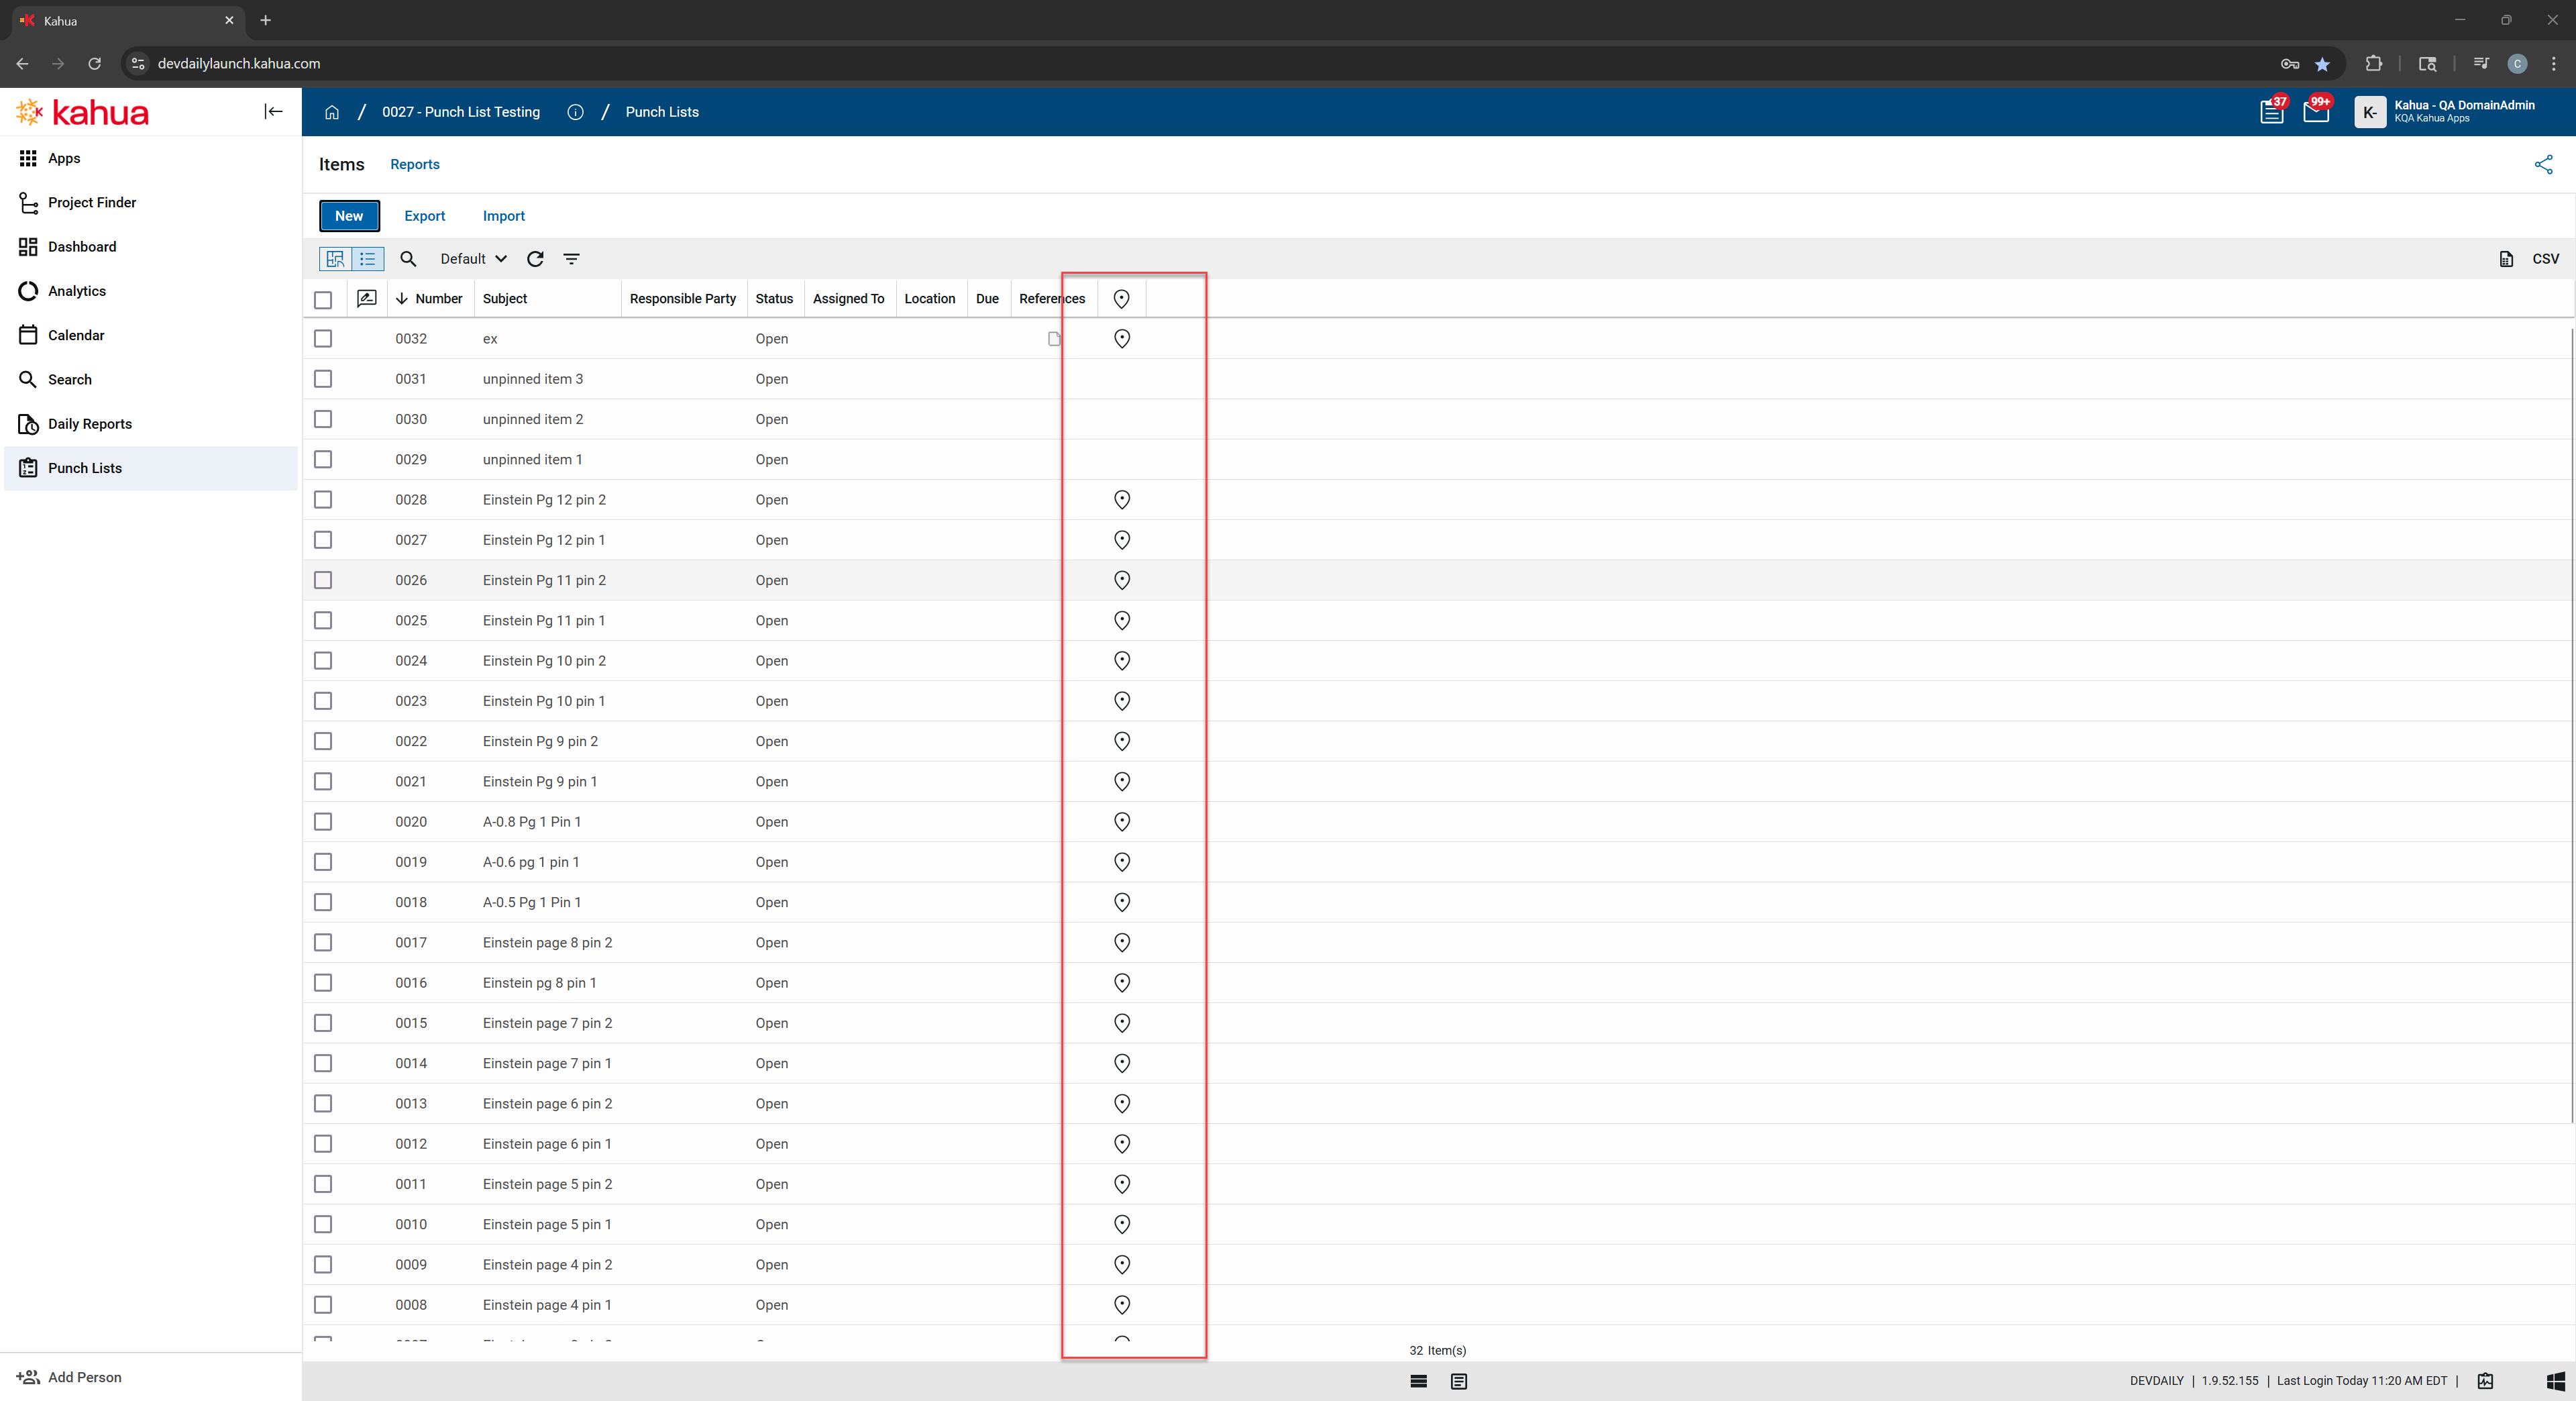Switch to the Reports tab
2576x1401 pixels.
click(x=414, y=164)
